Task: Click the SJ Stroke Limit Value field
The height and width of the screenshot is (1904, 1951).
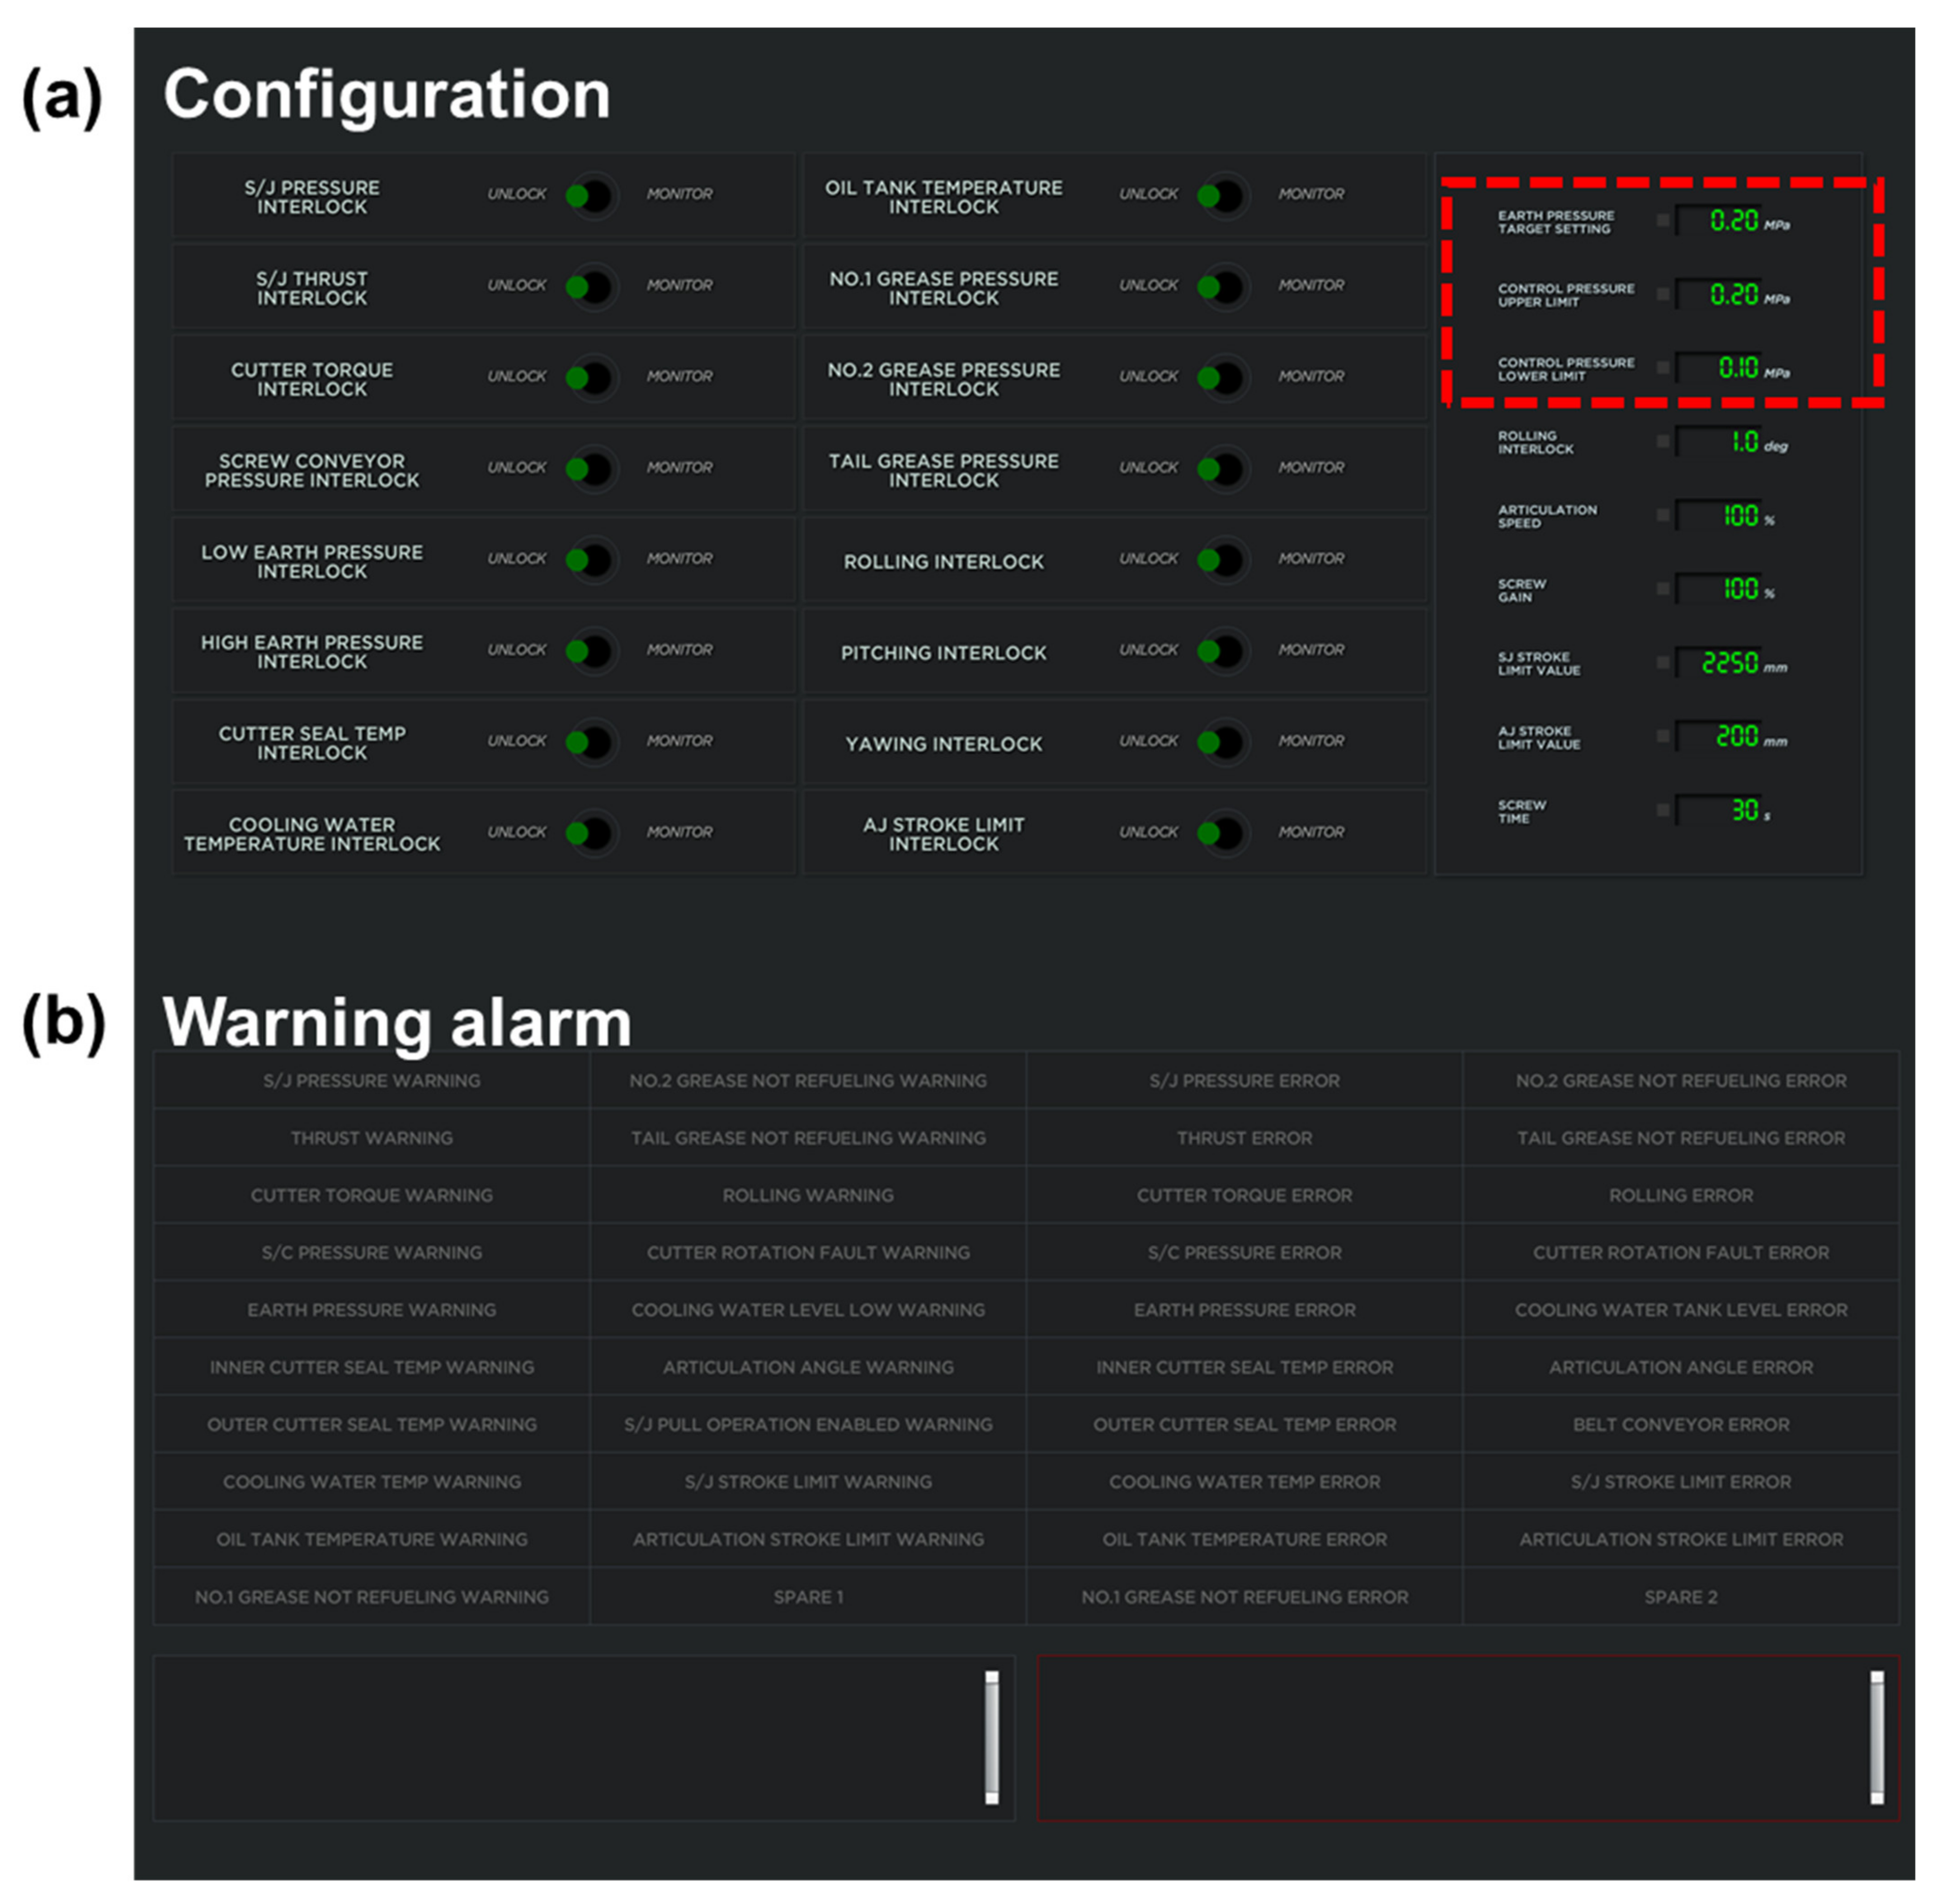Action: [x=1718, y=663]
